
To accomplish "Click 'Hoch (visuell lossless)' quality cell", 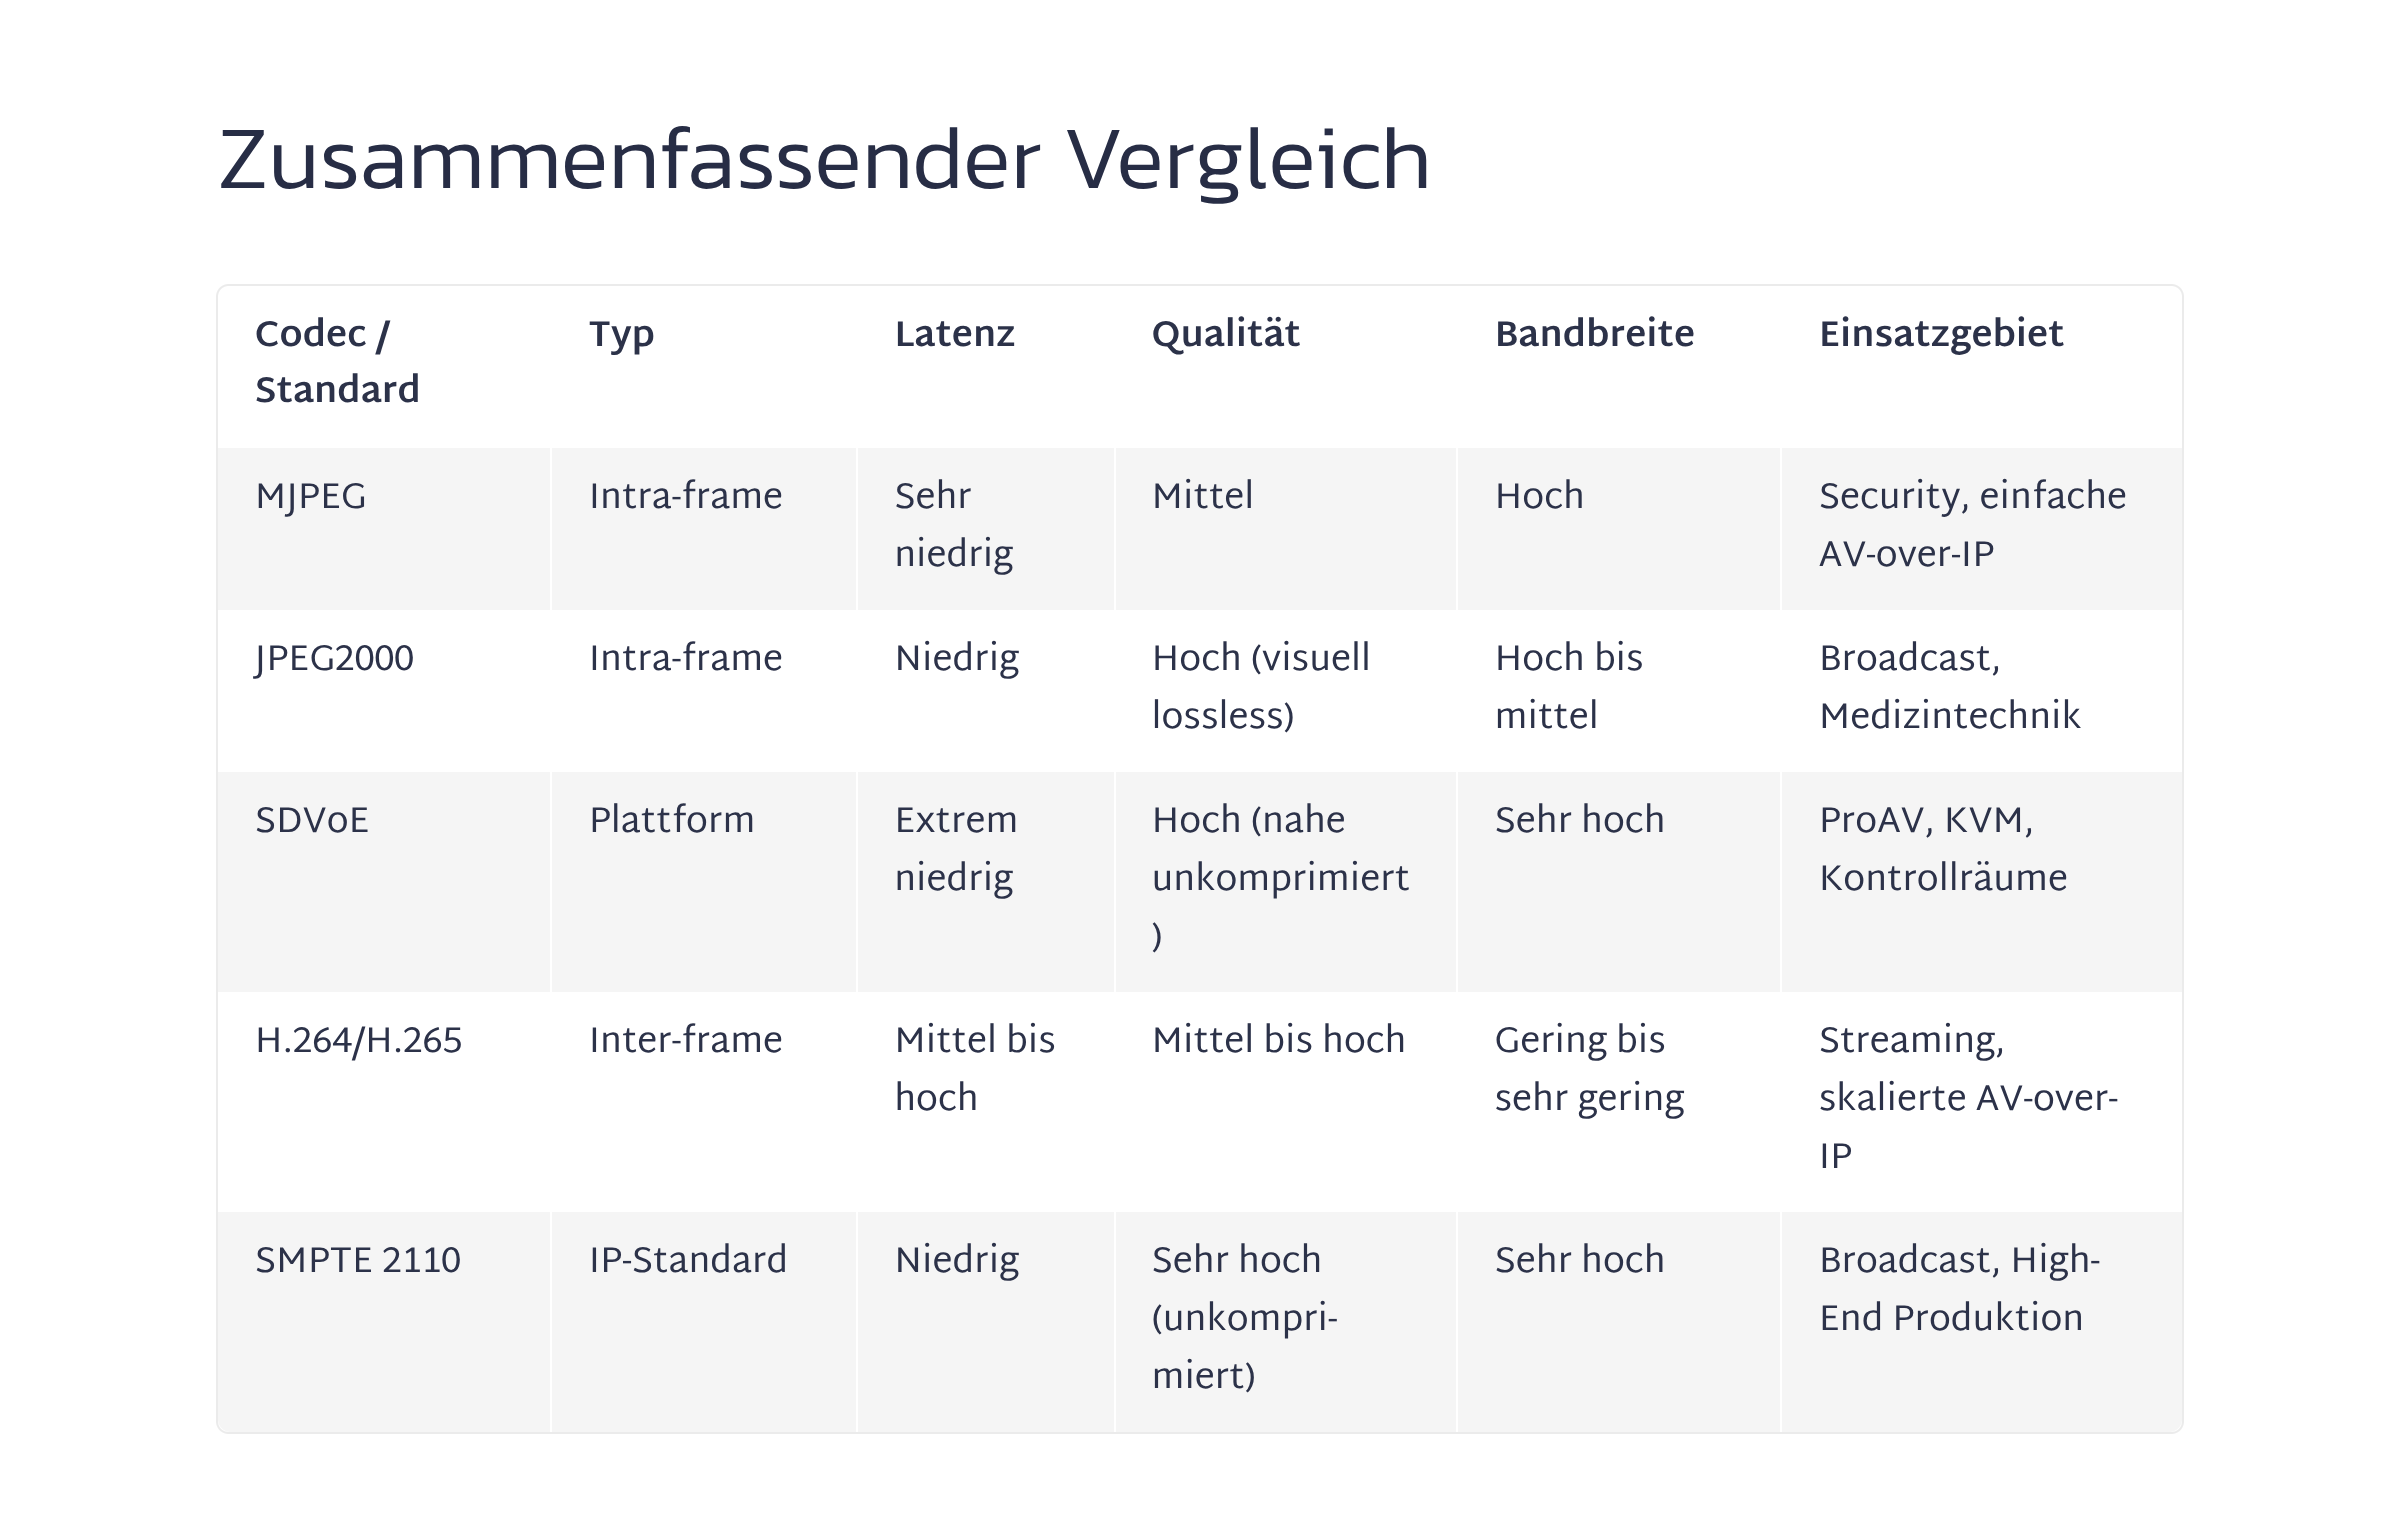I will coord(1260,686).
